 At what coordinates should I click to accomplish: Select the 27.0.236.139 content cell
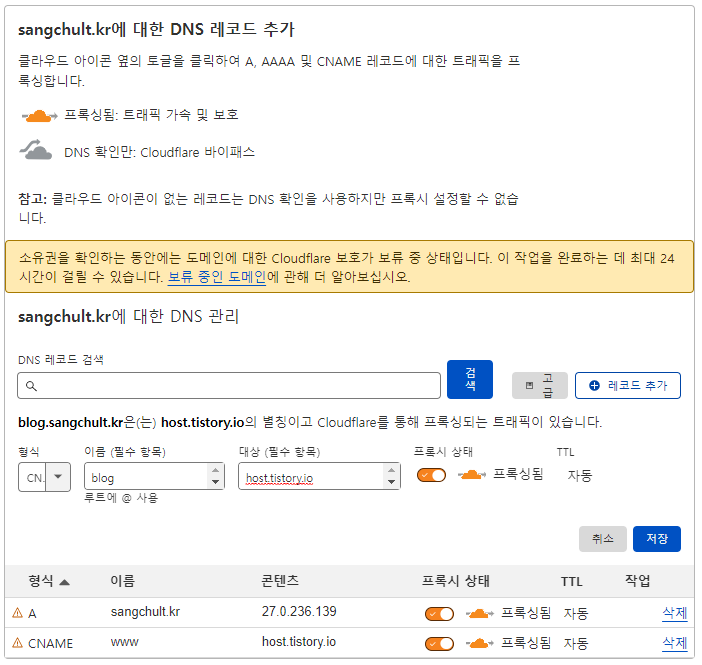coord(299,612)
